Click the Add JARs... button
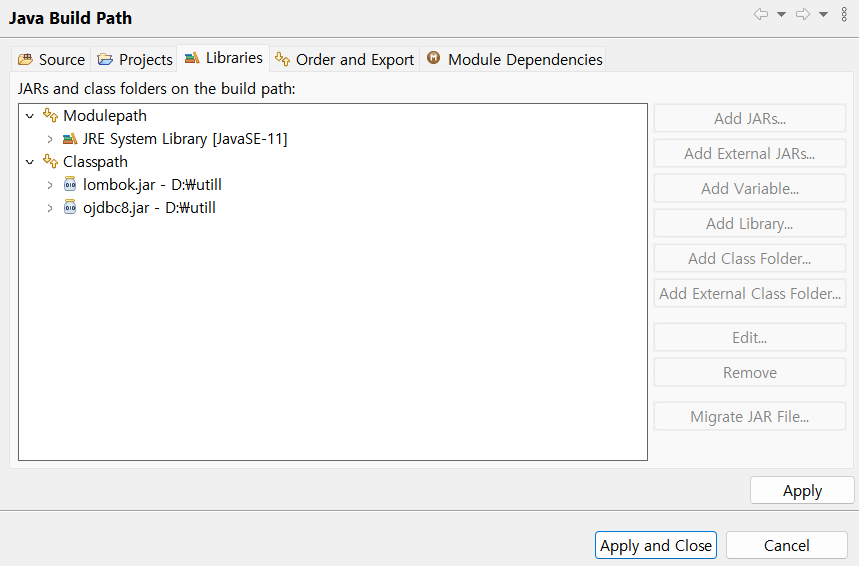 tap(749, 118)
